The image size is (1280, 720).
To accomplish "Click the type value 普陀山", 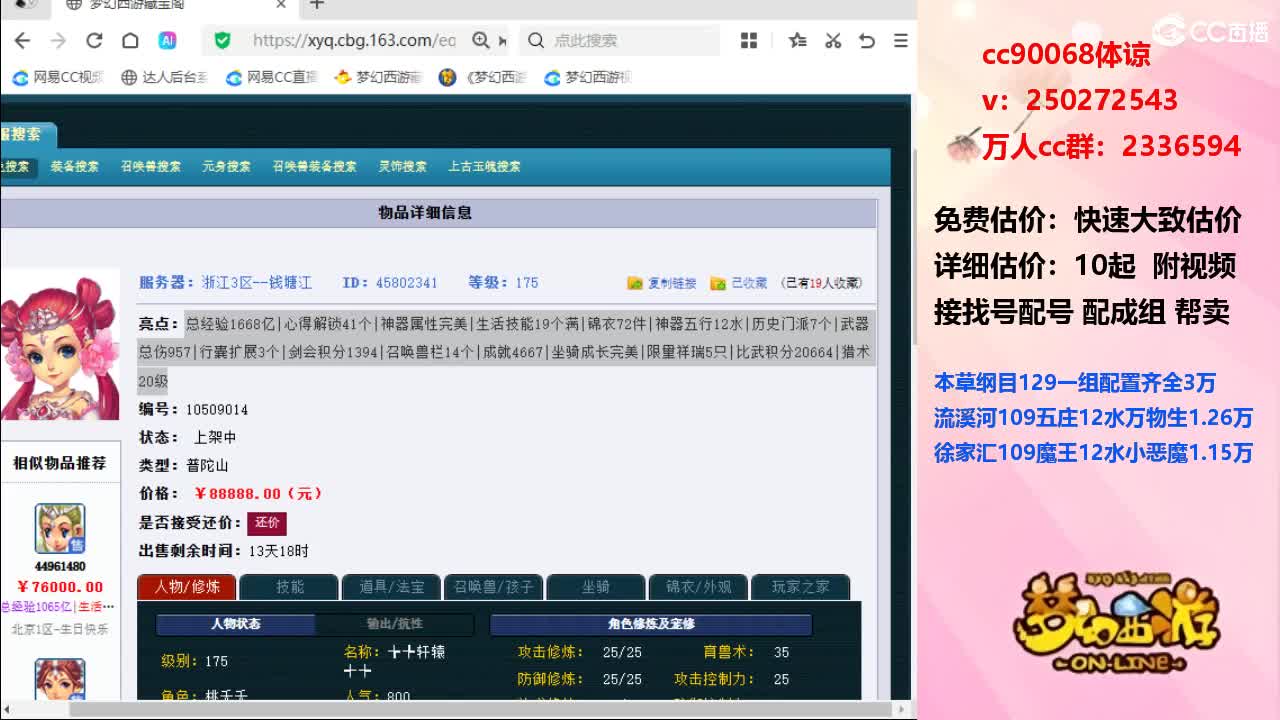I will (207, 466).
